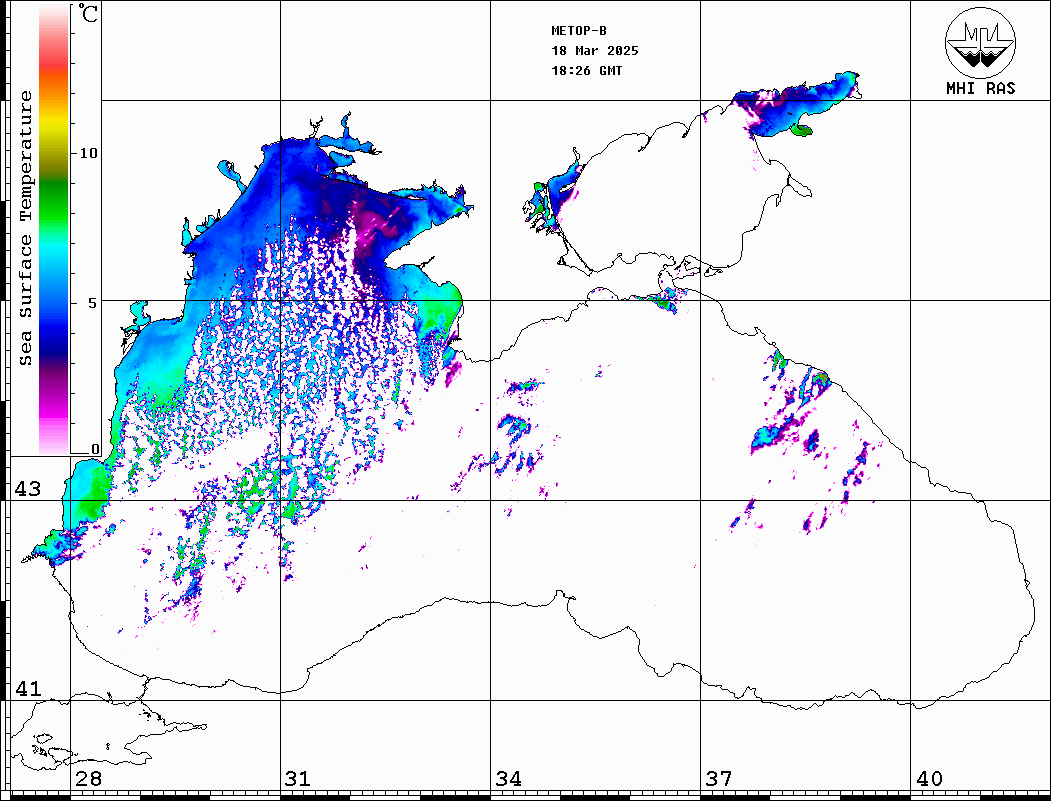The height and width of the screenshot is (801, 1051).
Task: Click the longitude label "34"
Action: [509, 778]
